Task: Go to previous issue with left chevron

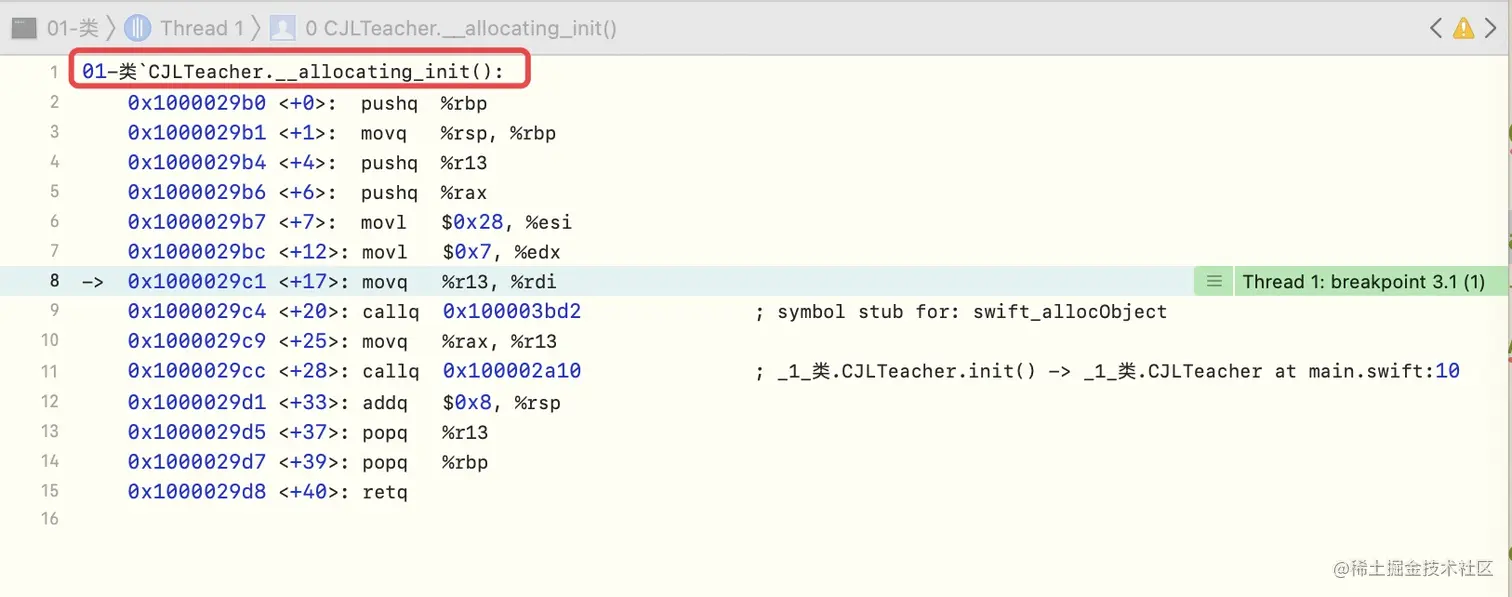Action: (x=1436, y=28)
